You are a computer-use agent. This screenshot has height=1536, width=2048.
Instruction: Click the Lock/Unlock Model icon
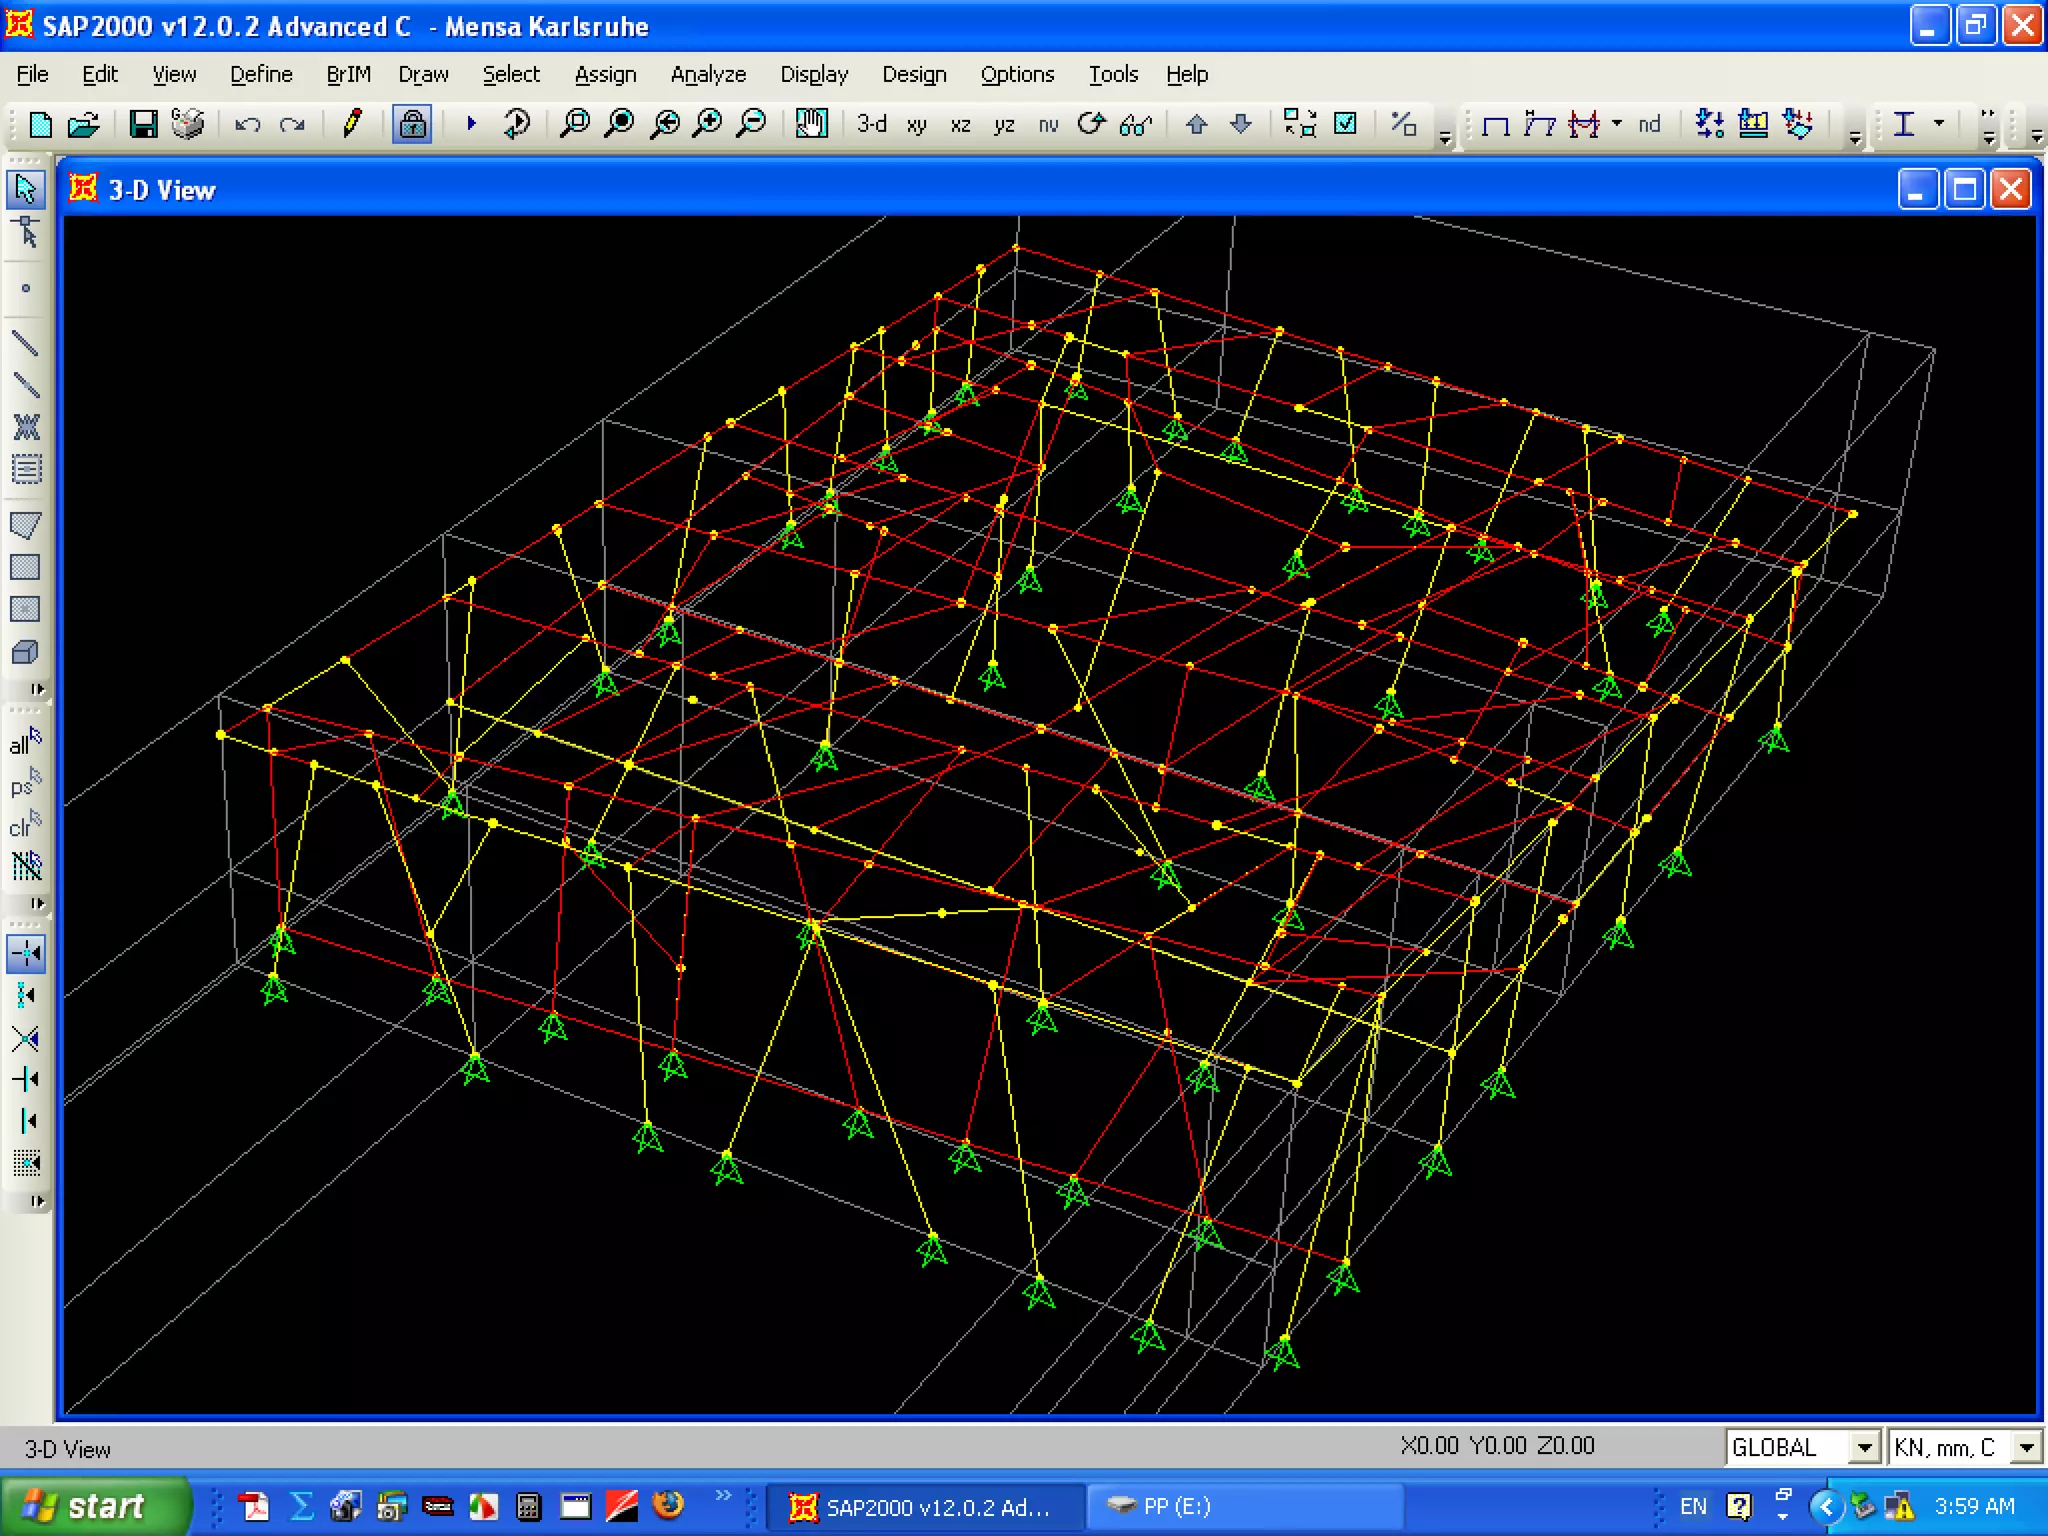[x=412, y=124]
